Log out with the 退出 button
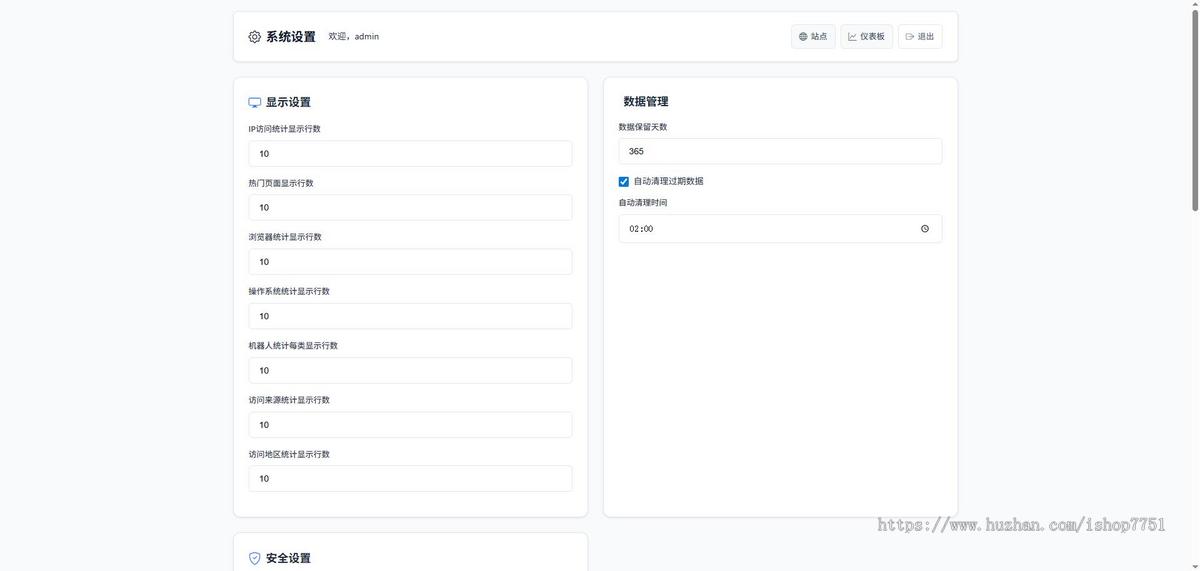 tap(920, 37)
